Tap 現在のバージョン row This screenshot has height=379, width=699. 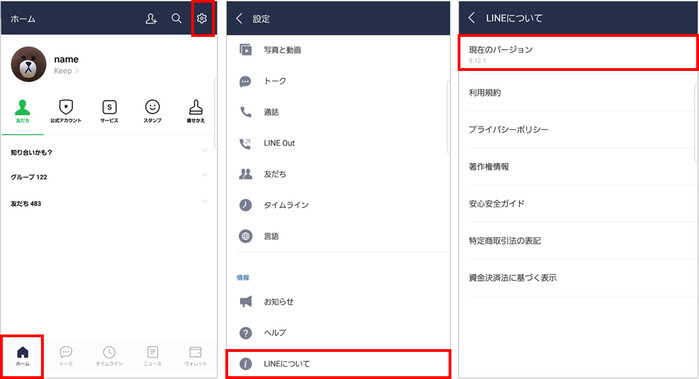(578, 54)
